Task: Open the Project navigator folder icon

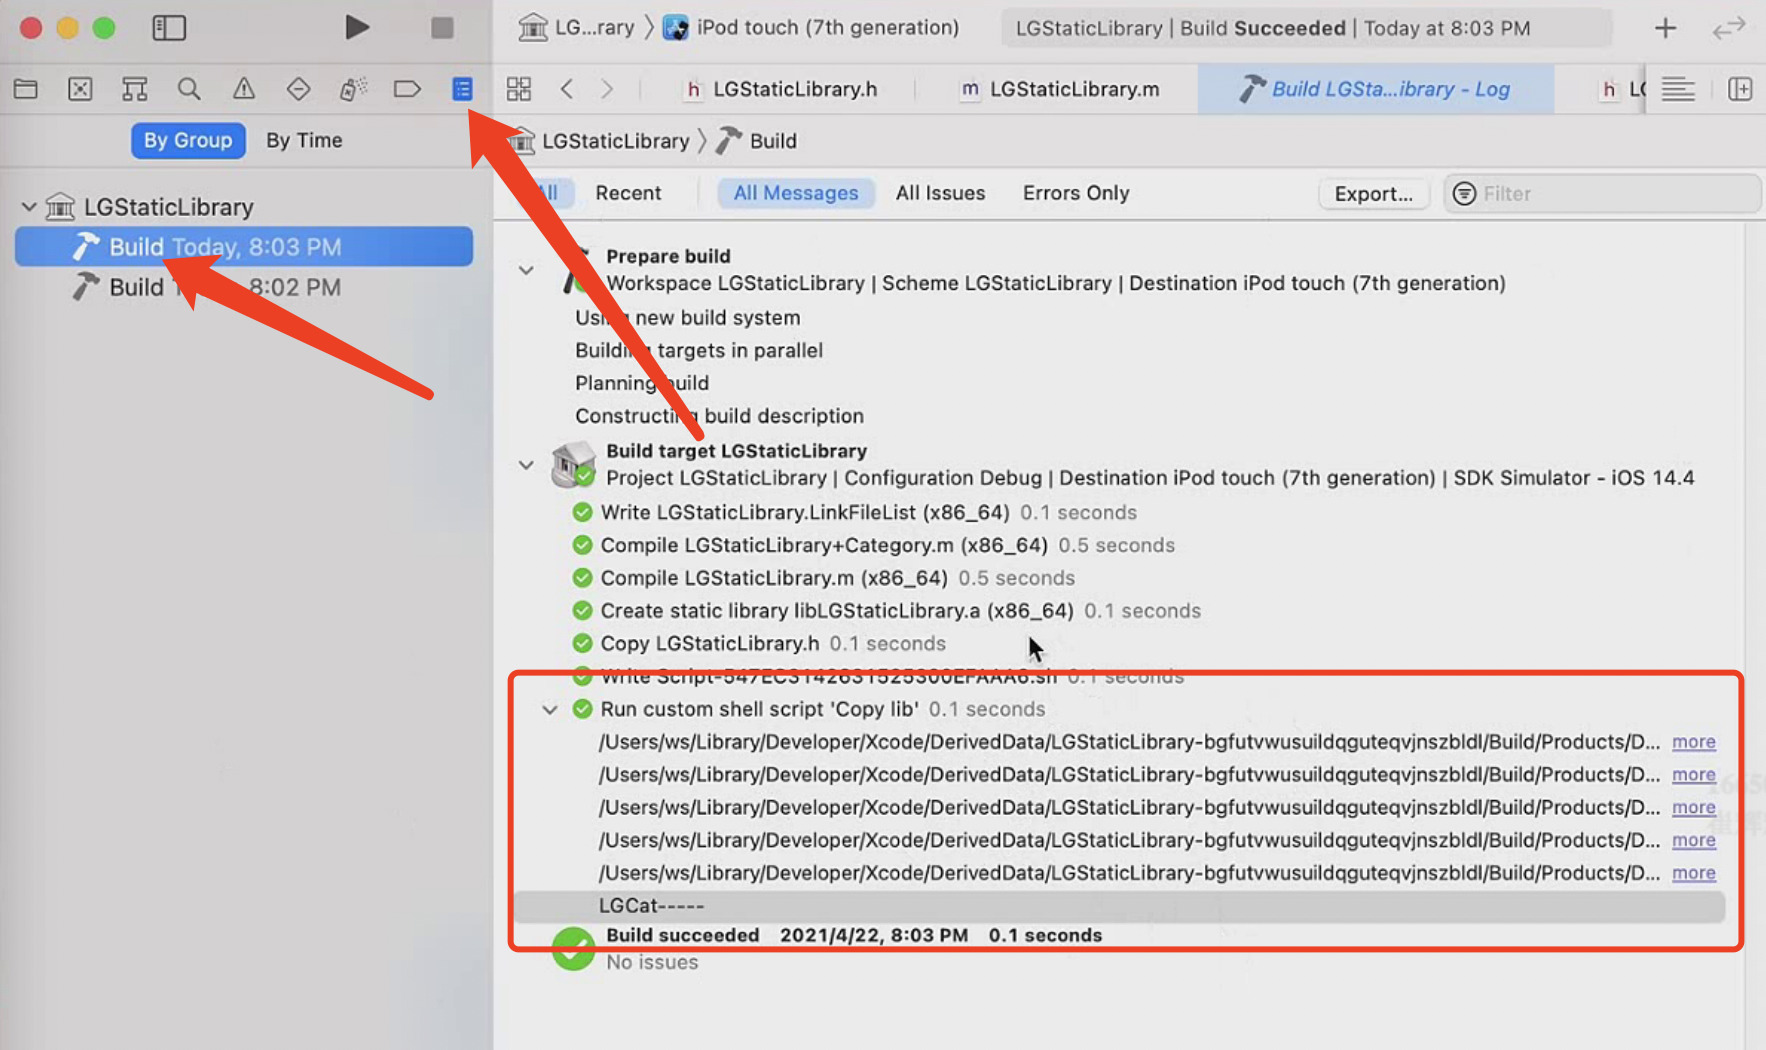Action: [x=26, y=89]
